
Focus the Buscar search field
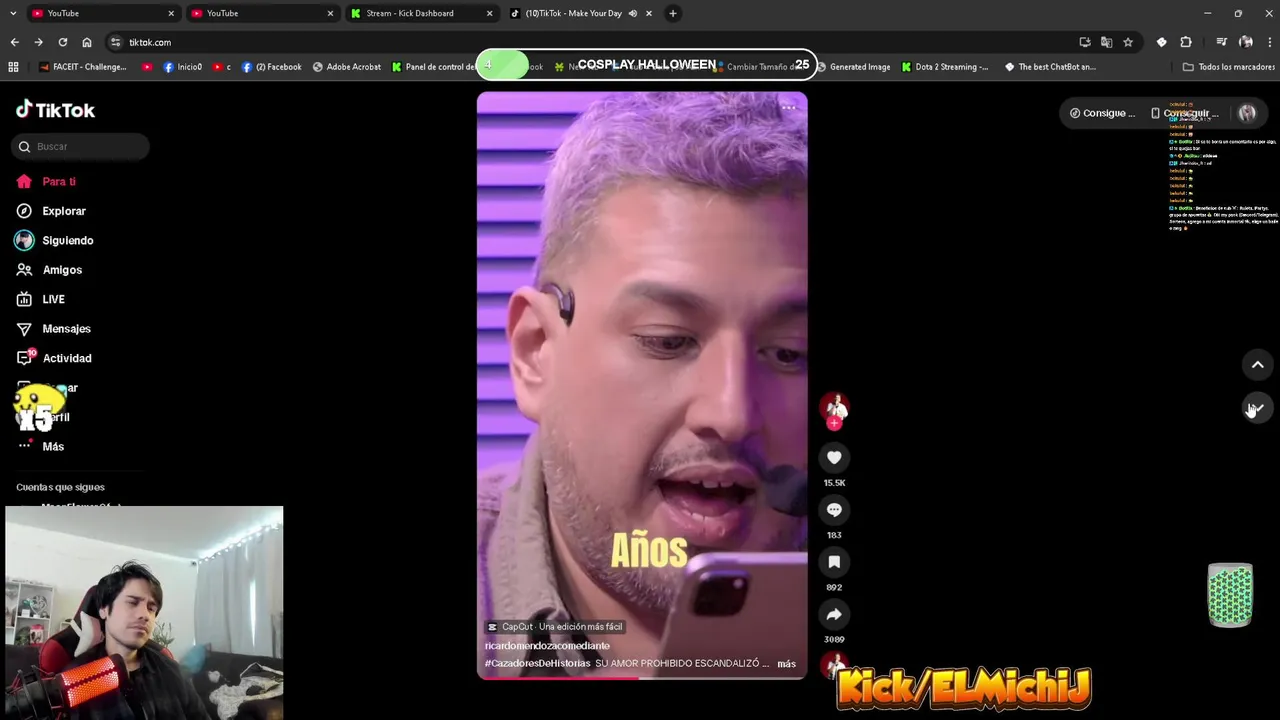[x=80, y=147]
